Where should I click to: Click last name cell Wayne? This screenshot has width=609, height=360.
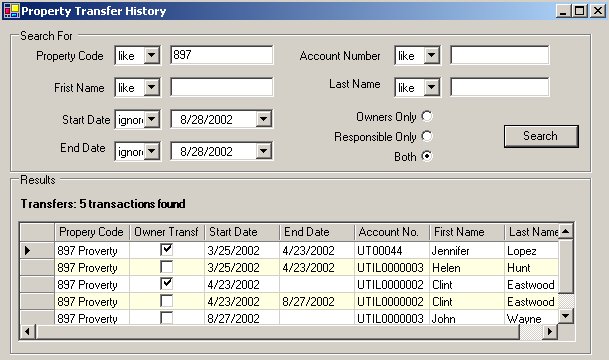pyautogui.click(x=532, y=318)
